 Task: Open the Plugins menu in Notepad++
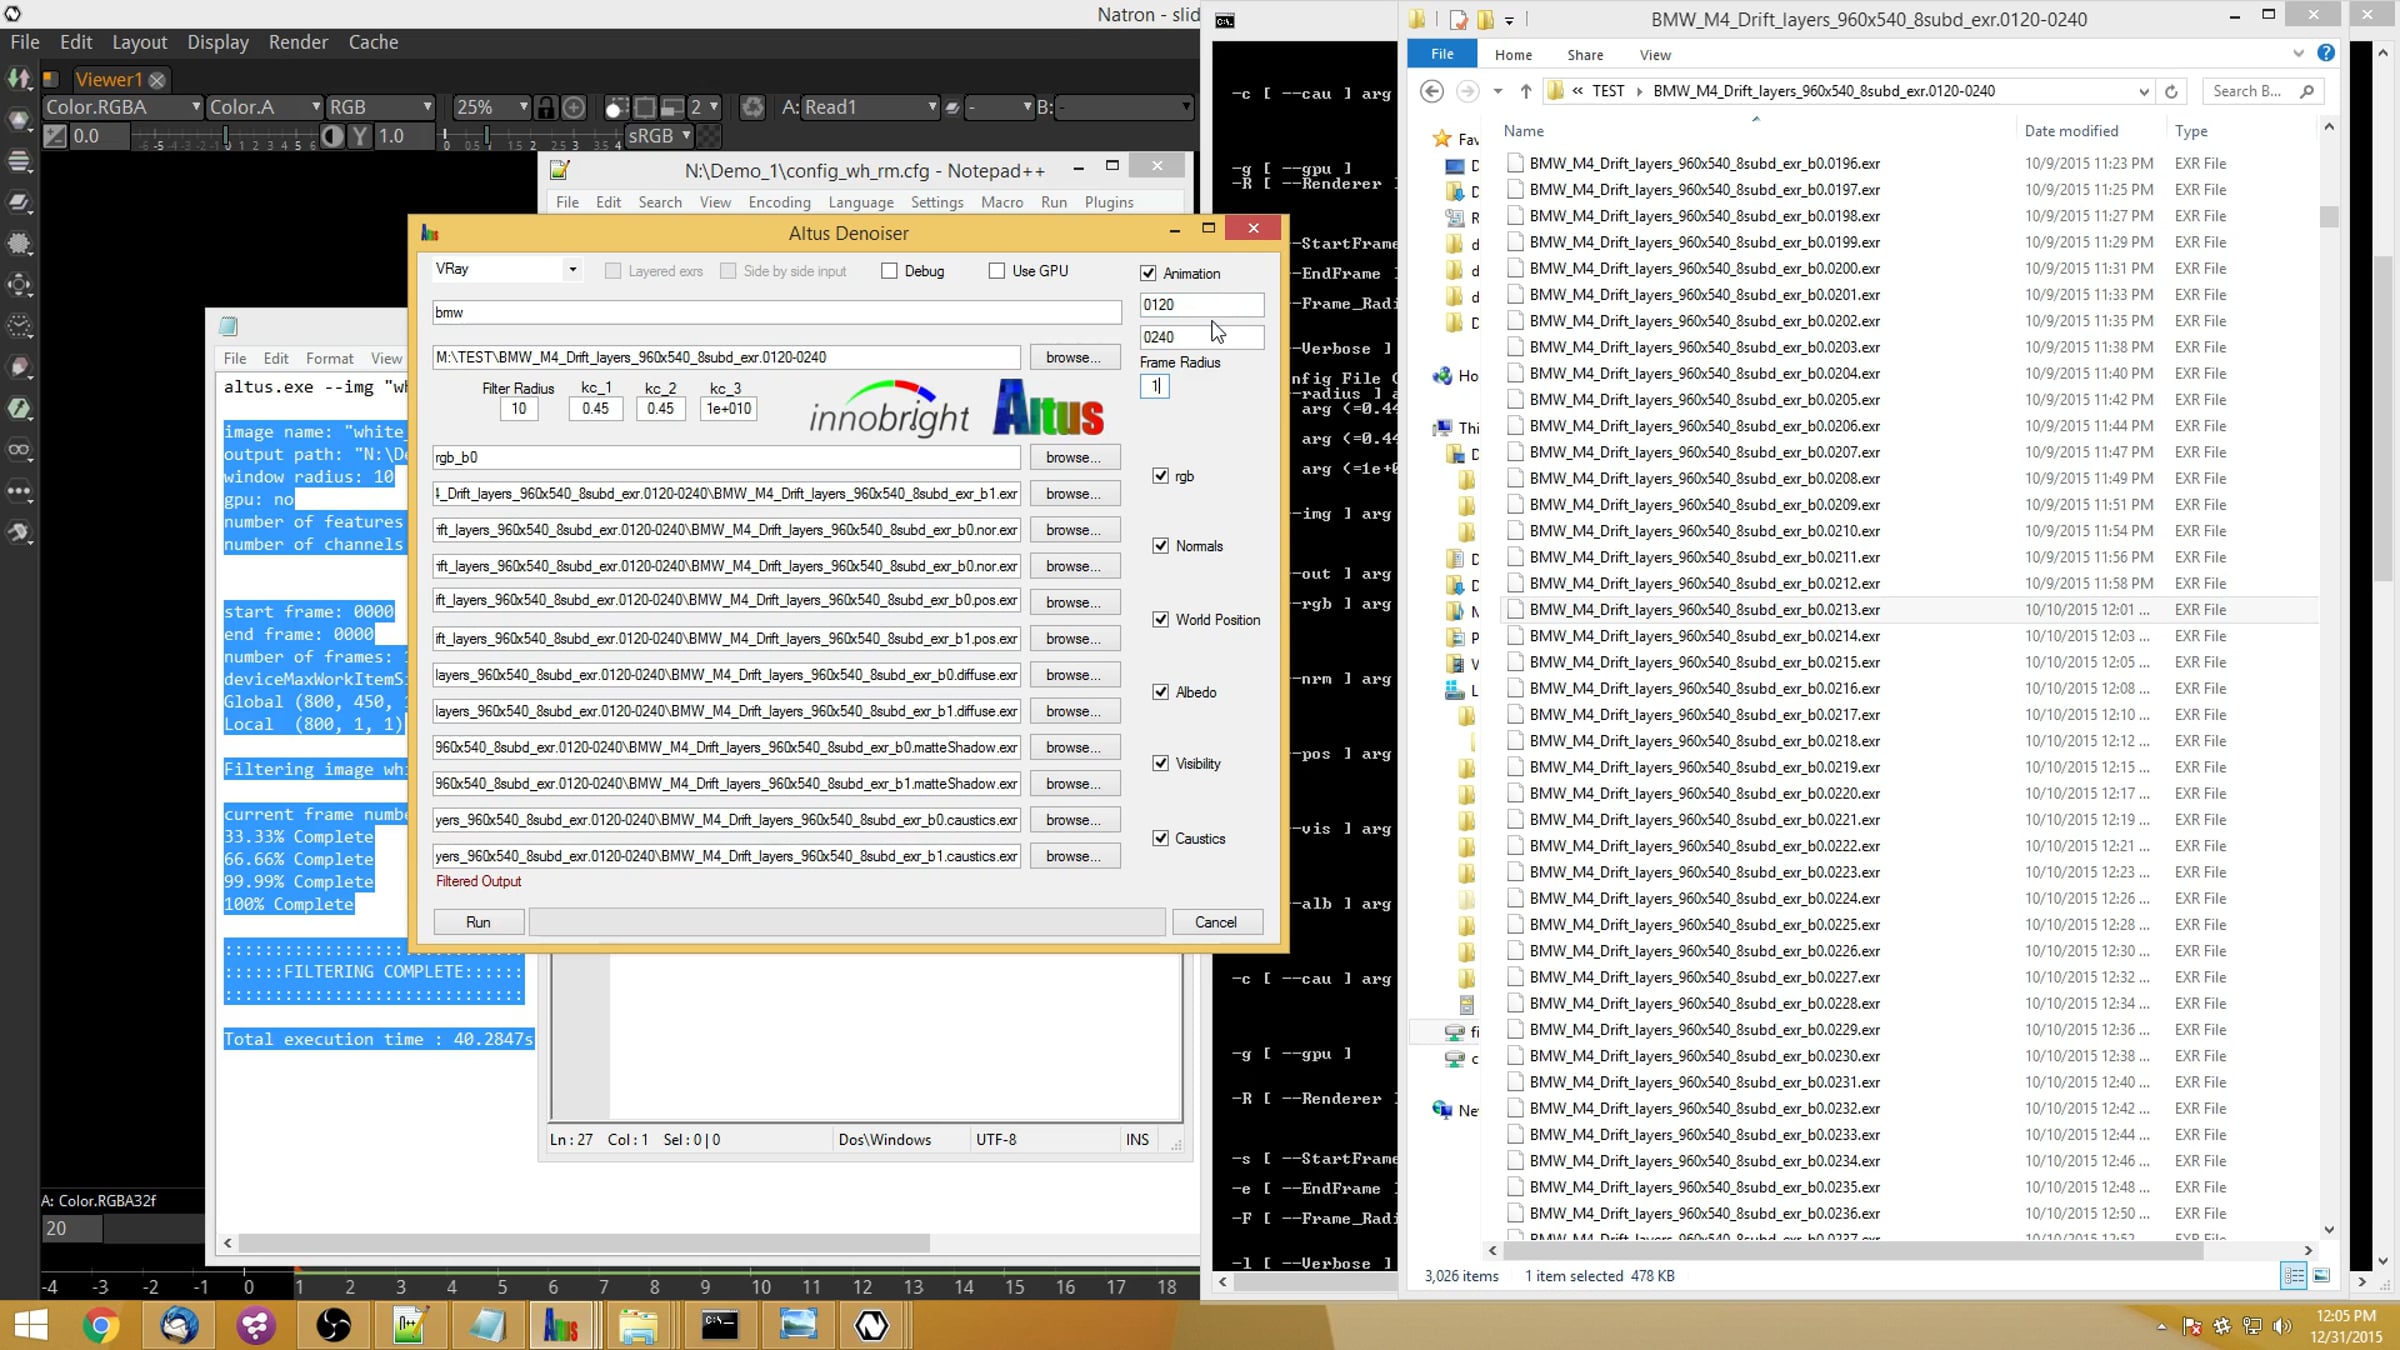tap(1109, 202)
